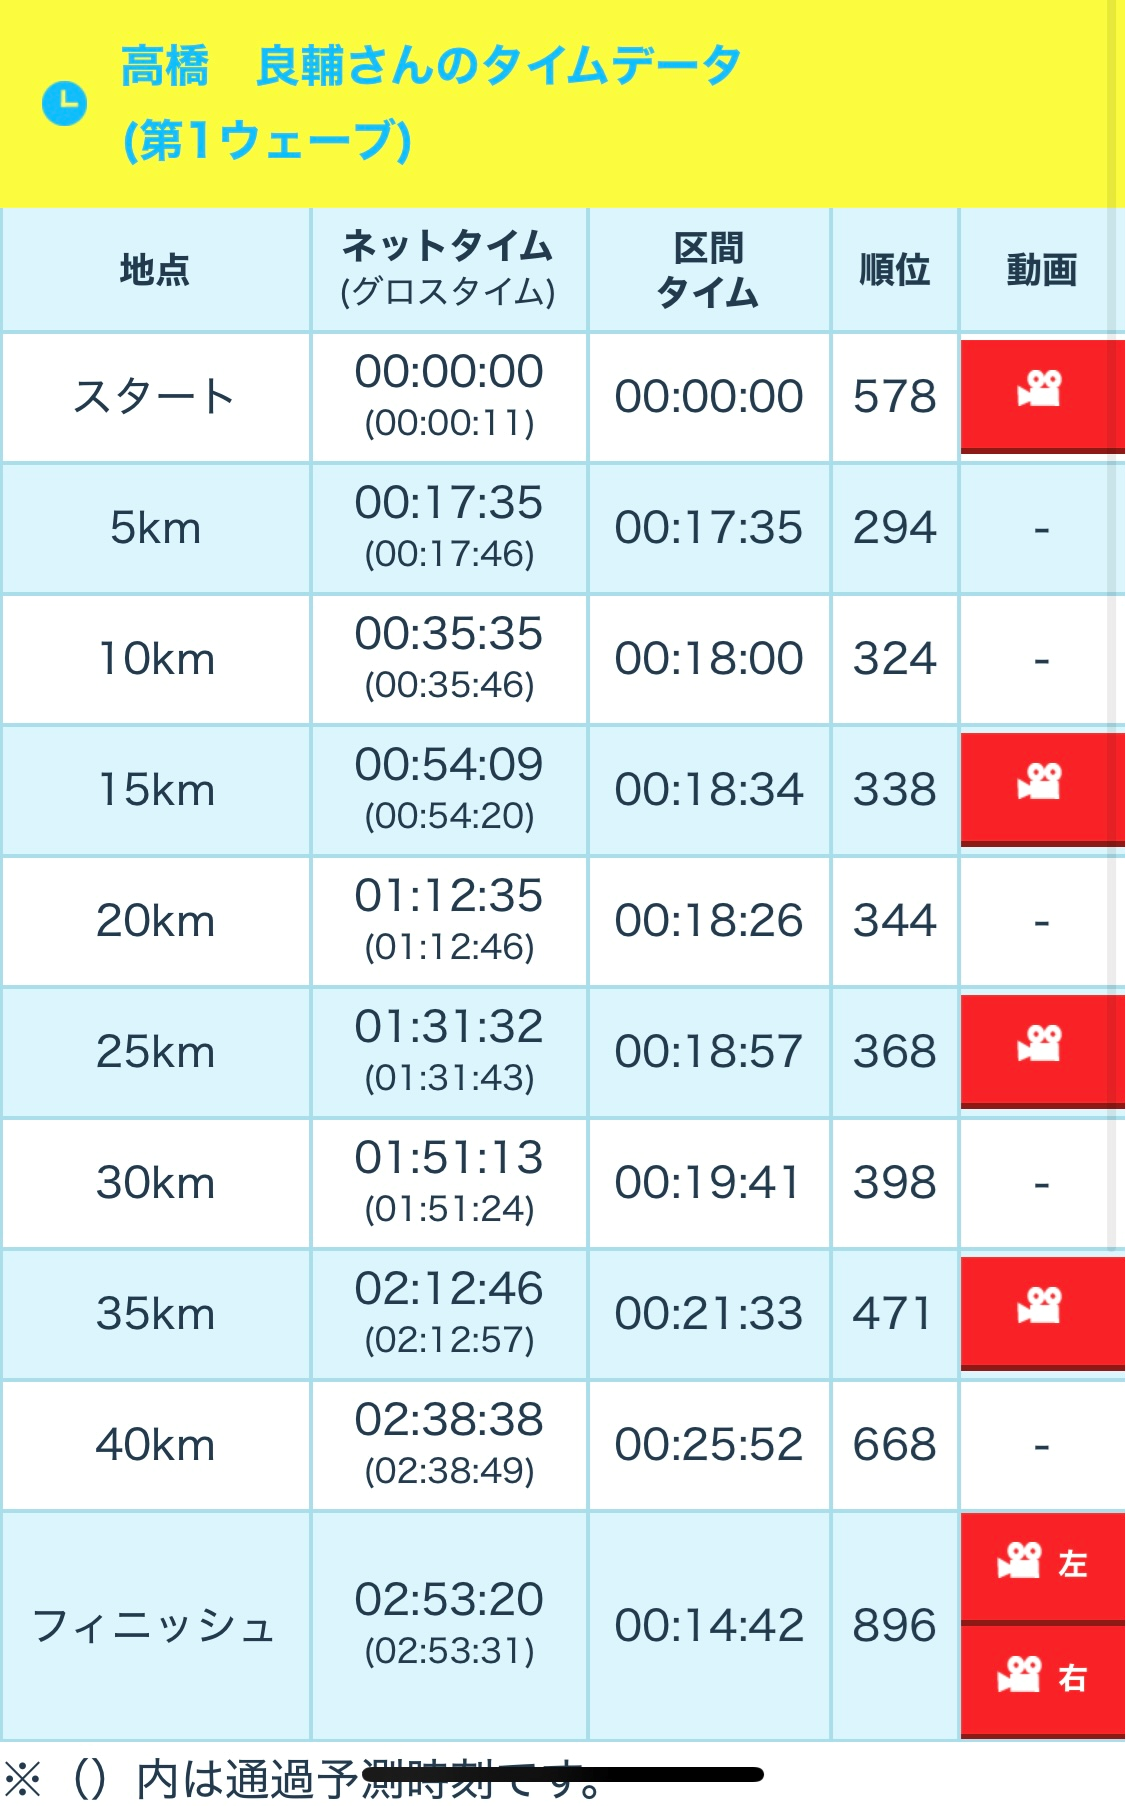1126x1807 pixels.
Task: Tap the 地点 column header
Action: click(155, 270)
